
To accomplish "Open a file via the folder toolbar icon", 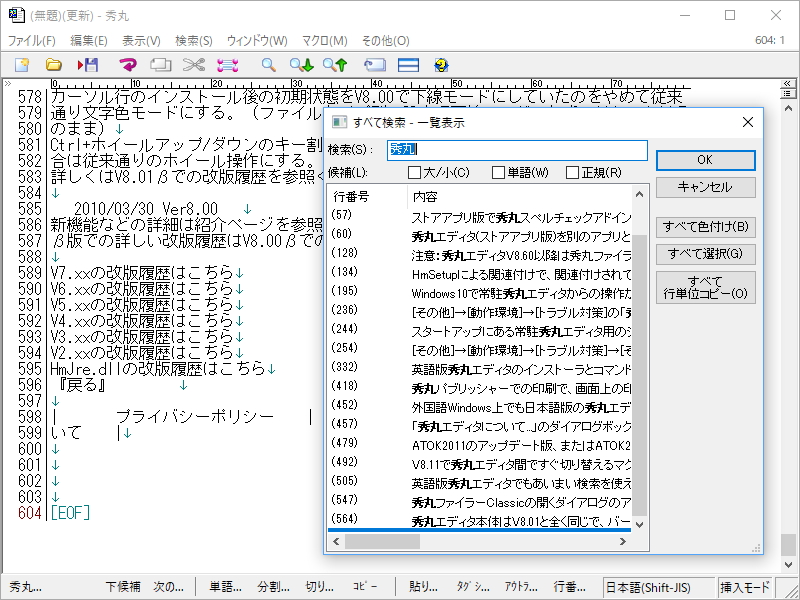I will coord(53,63).
